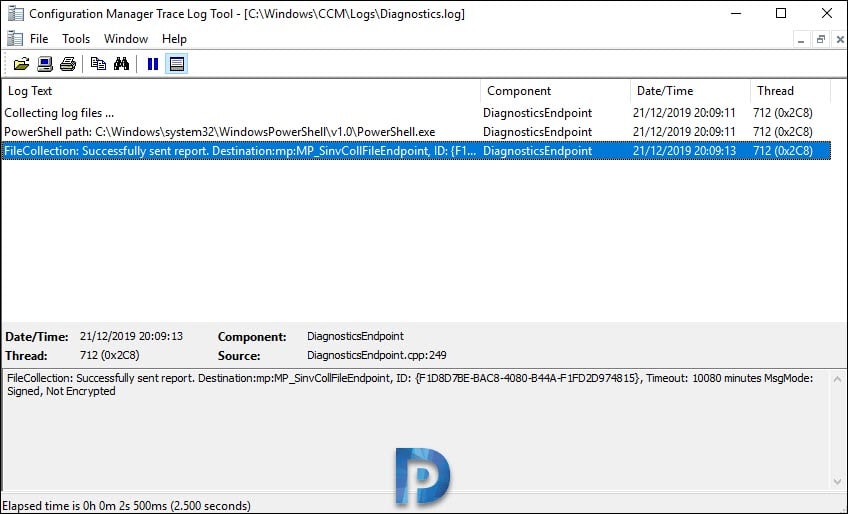
Task: Sort by the Date/Time column header
Action: [690, 91]
